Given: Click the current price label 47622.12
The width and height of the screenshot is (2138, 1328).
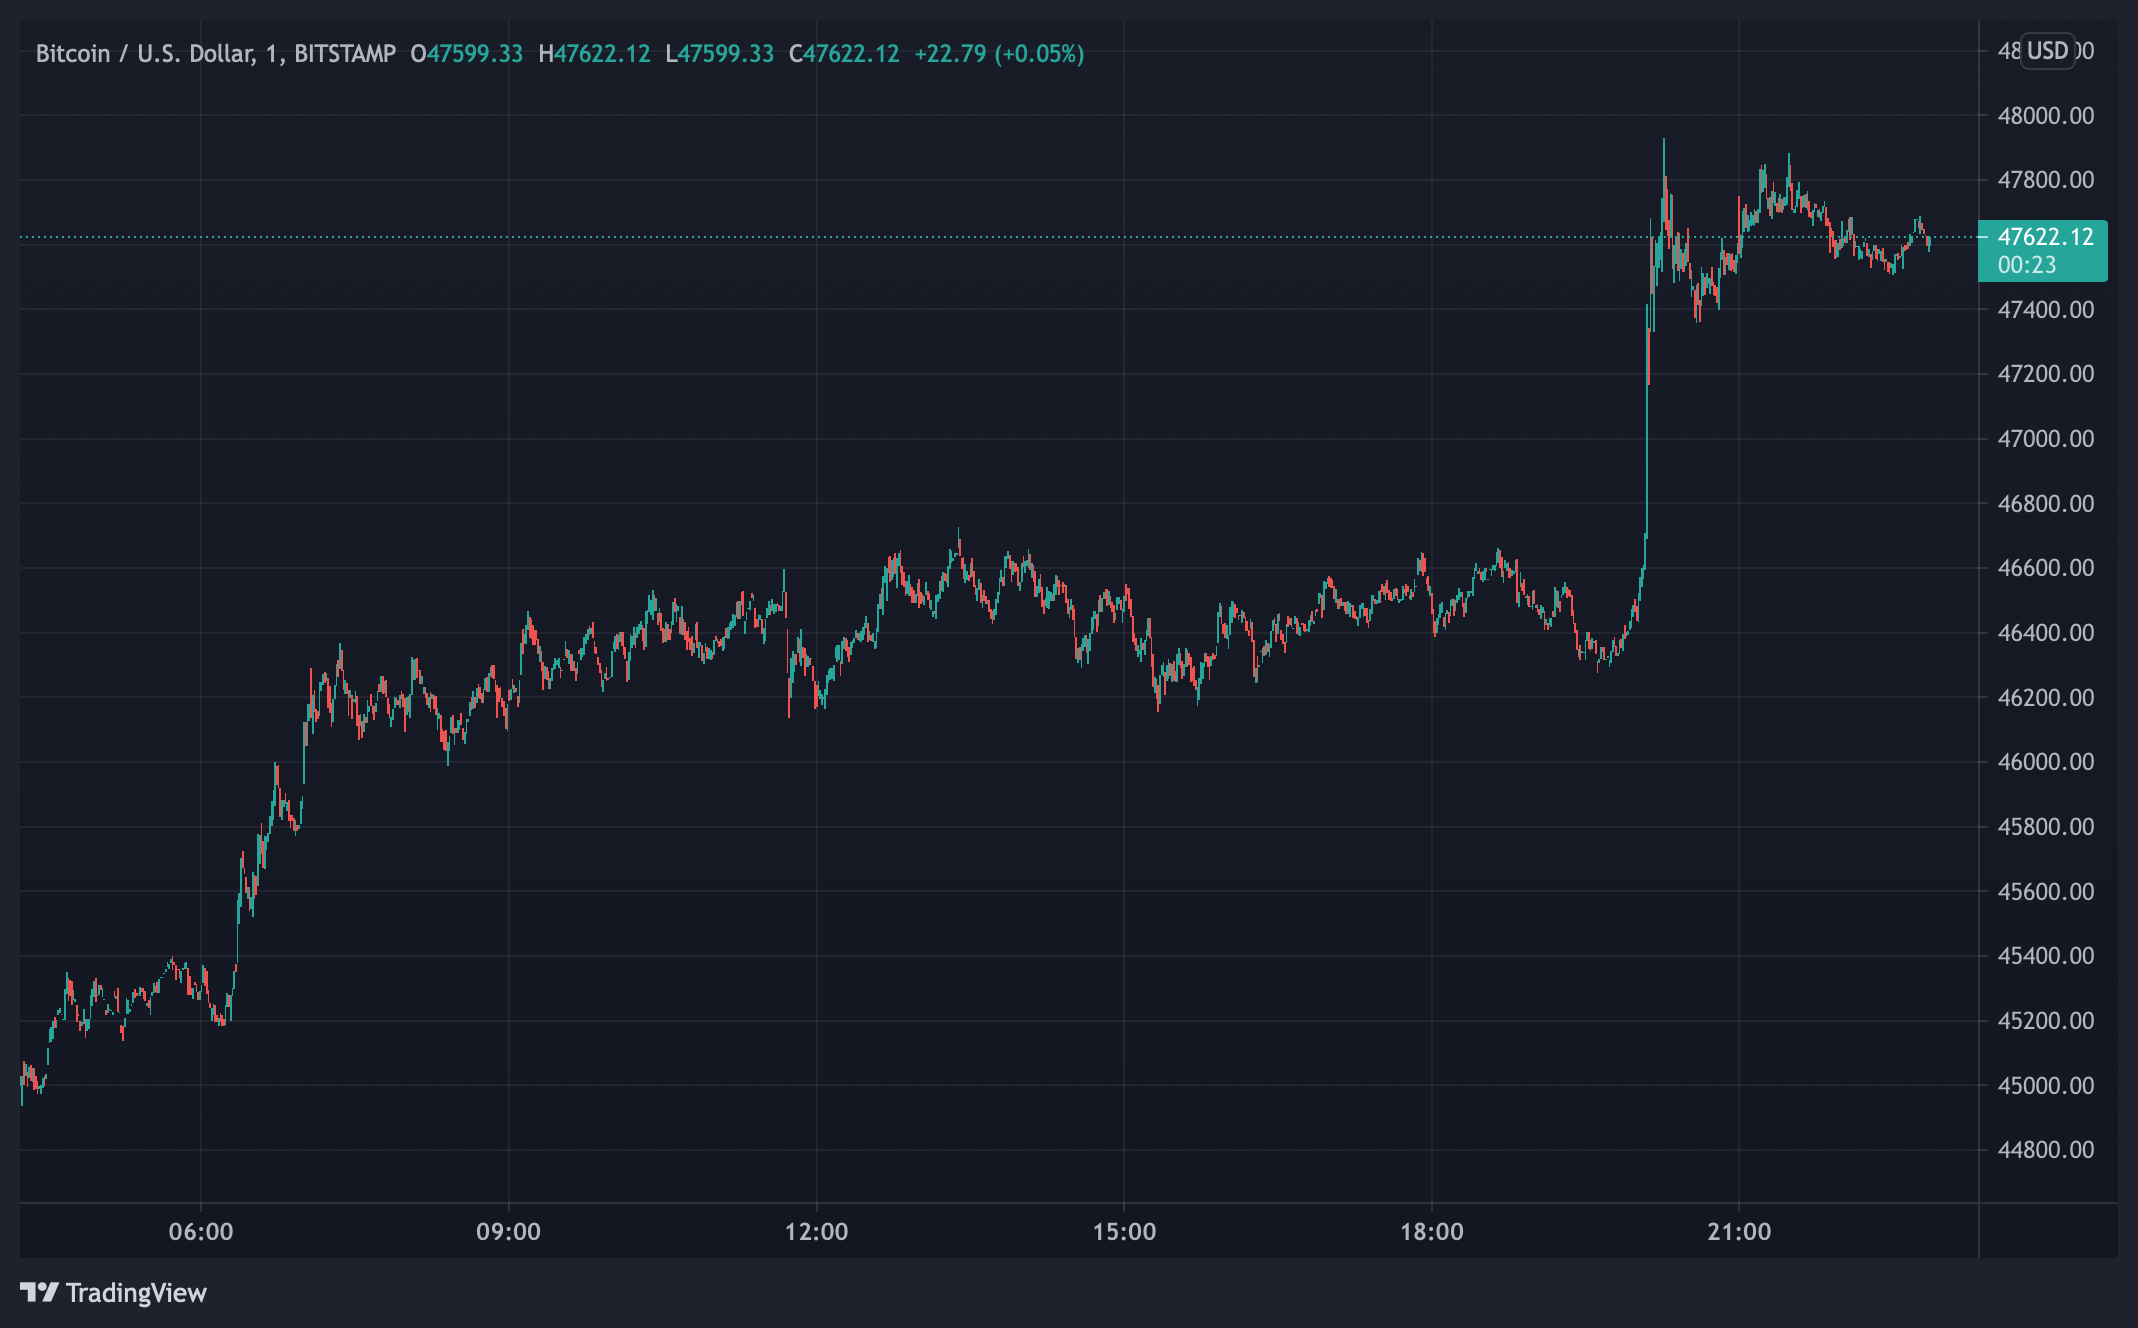Looking at the screenshot, I should [x=2045, y=237].
